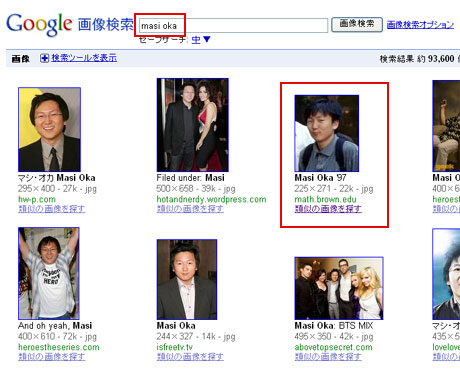Image resolution: width=460 pixels, height=369 pixels.
Task: Find similar images for hotandnerdy result
Action: [x=190, y=209]
